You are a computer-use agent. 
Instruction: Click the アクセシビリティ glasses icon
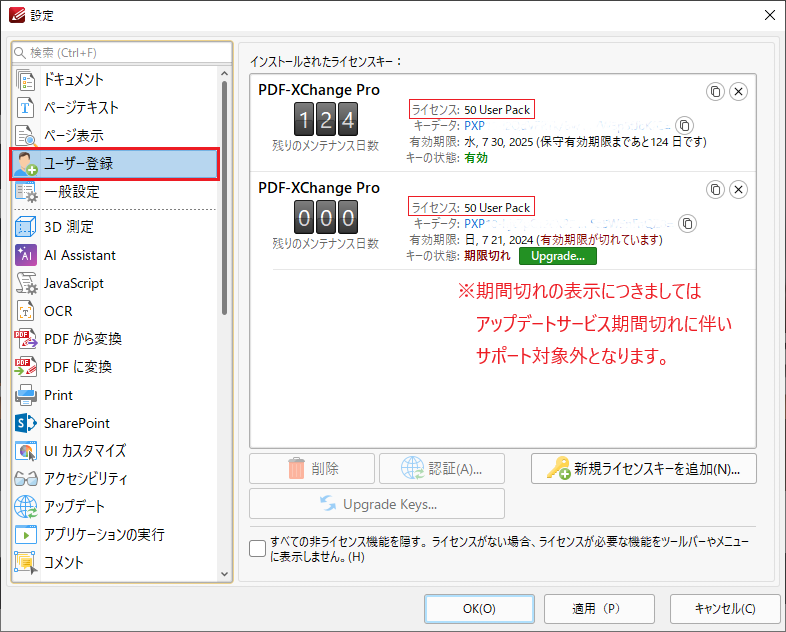pyautogui.click(x=26, y=479)
